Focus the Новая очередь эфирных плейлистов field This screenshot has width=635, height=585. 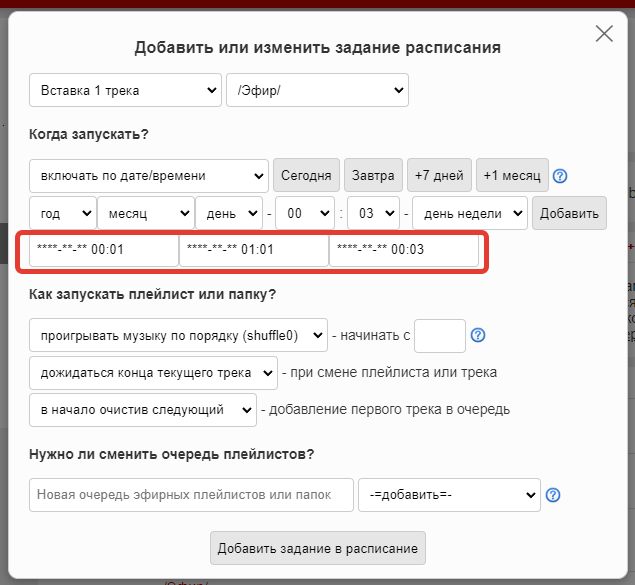191,495
